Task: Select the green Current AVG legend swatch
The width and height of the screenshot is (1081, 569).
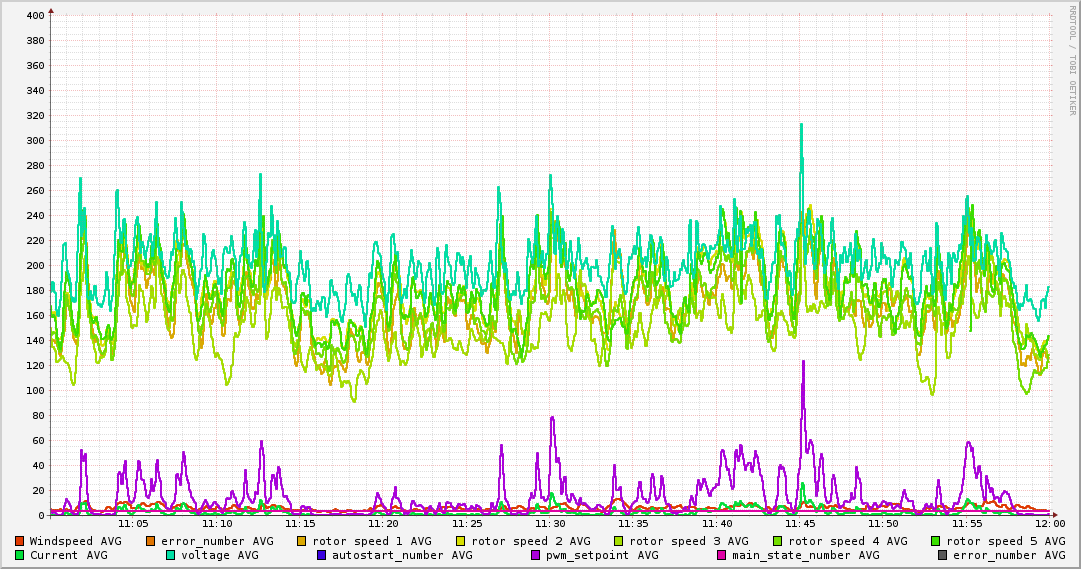Action: pyautogui.click(x=19, y=555)
